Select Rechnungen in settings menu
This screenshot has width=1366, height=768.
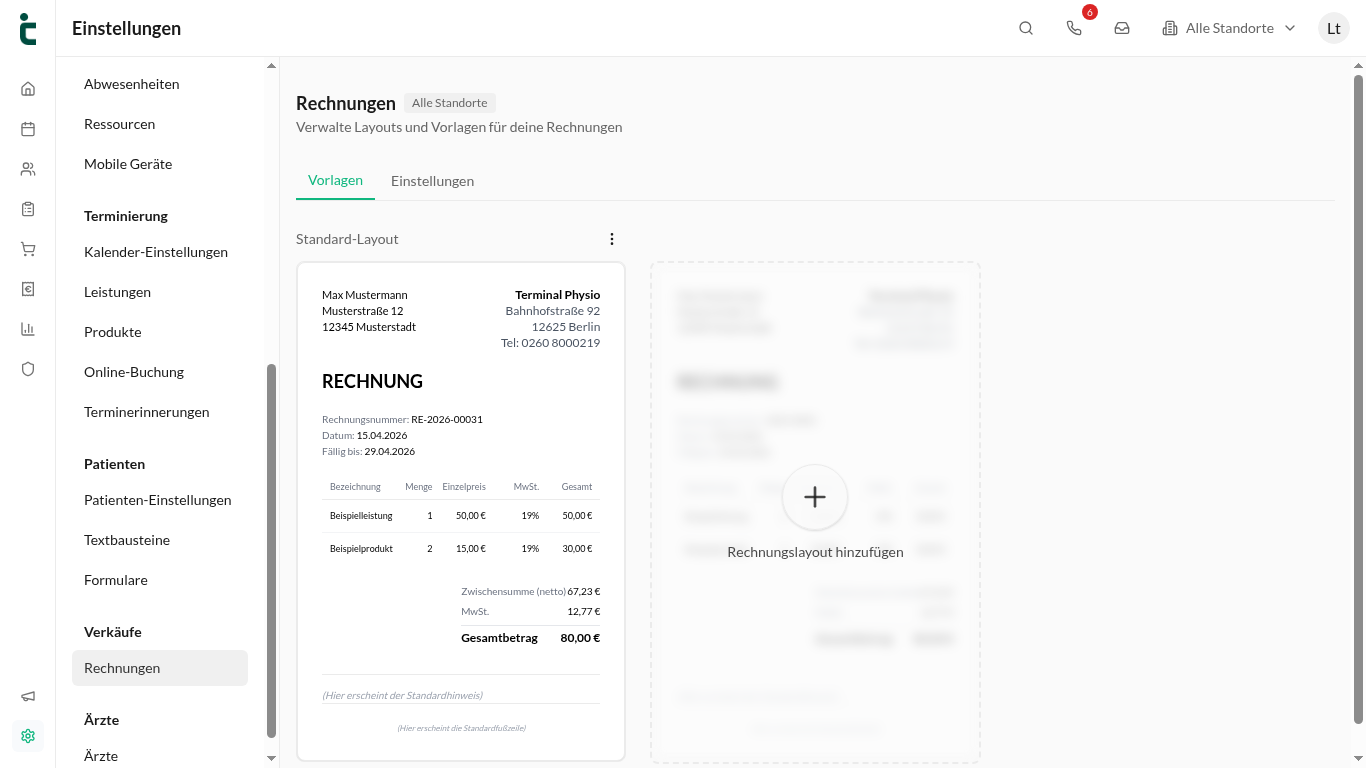coord(160,668)
